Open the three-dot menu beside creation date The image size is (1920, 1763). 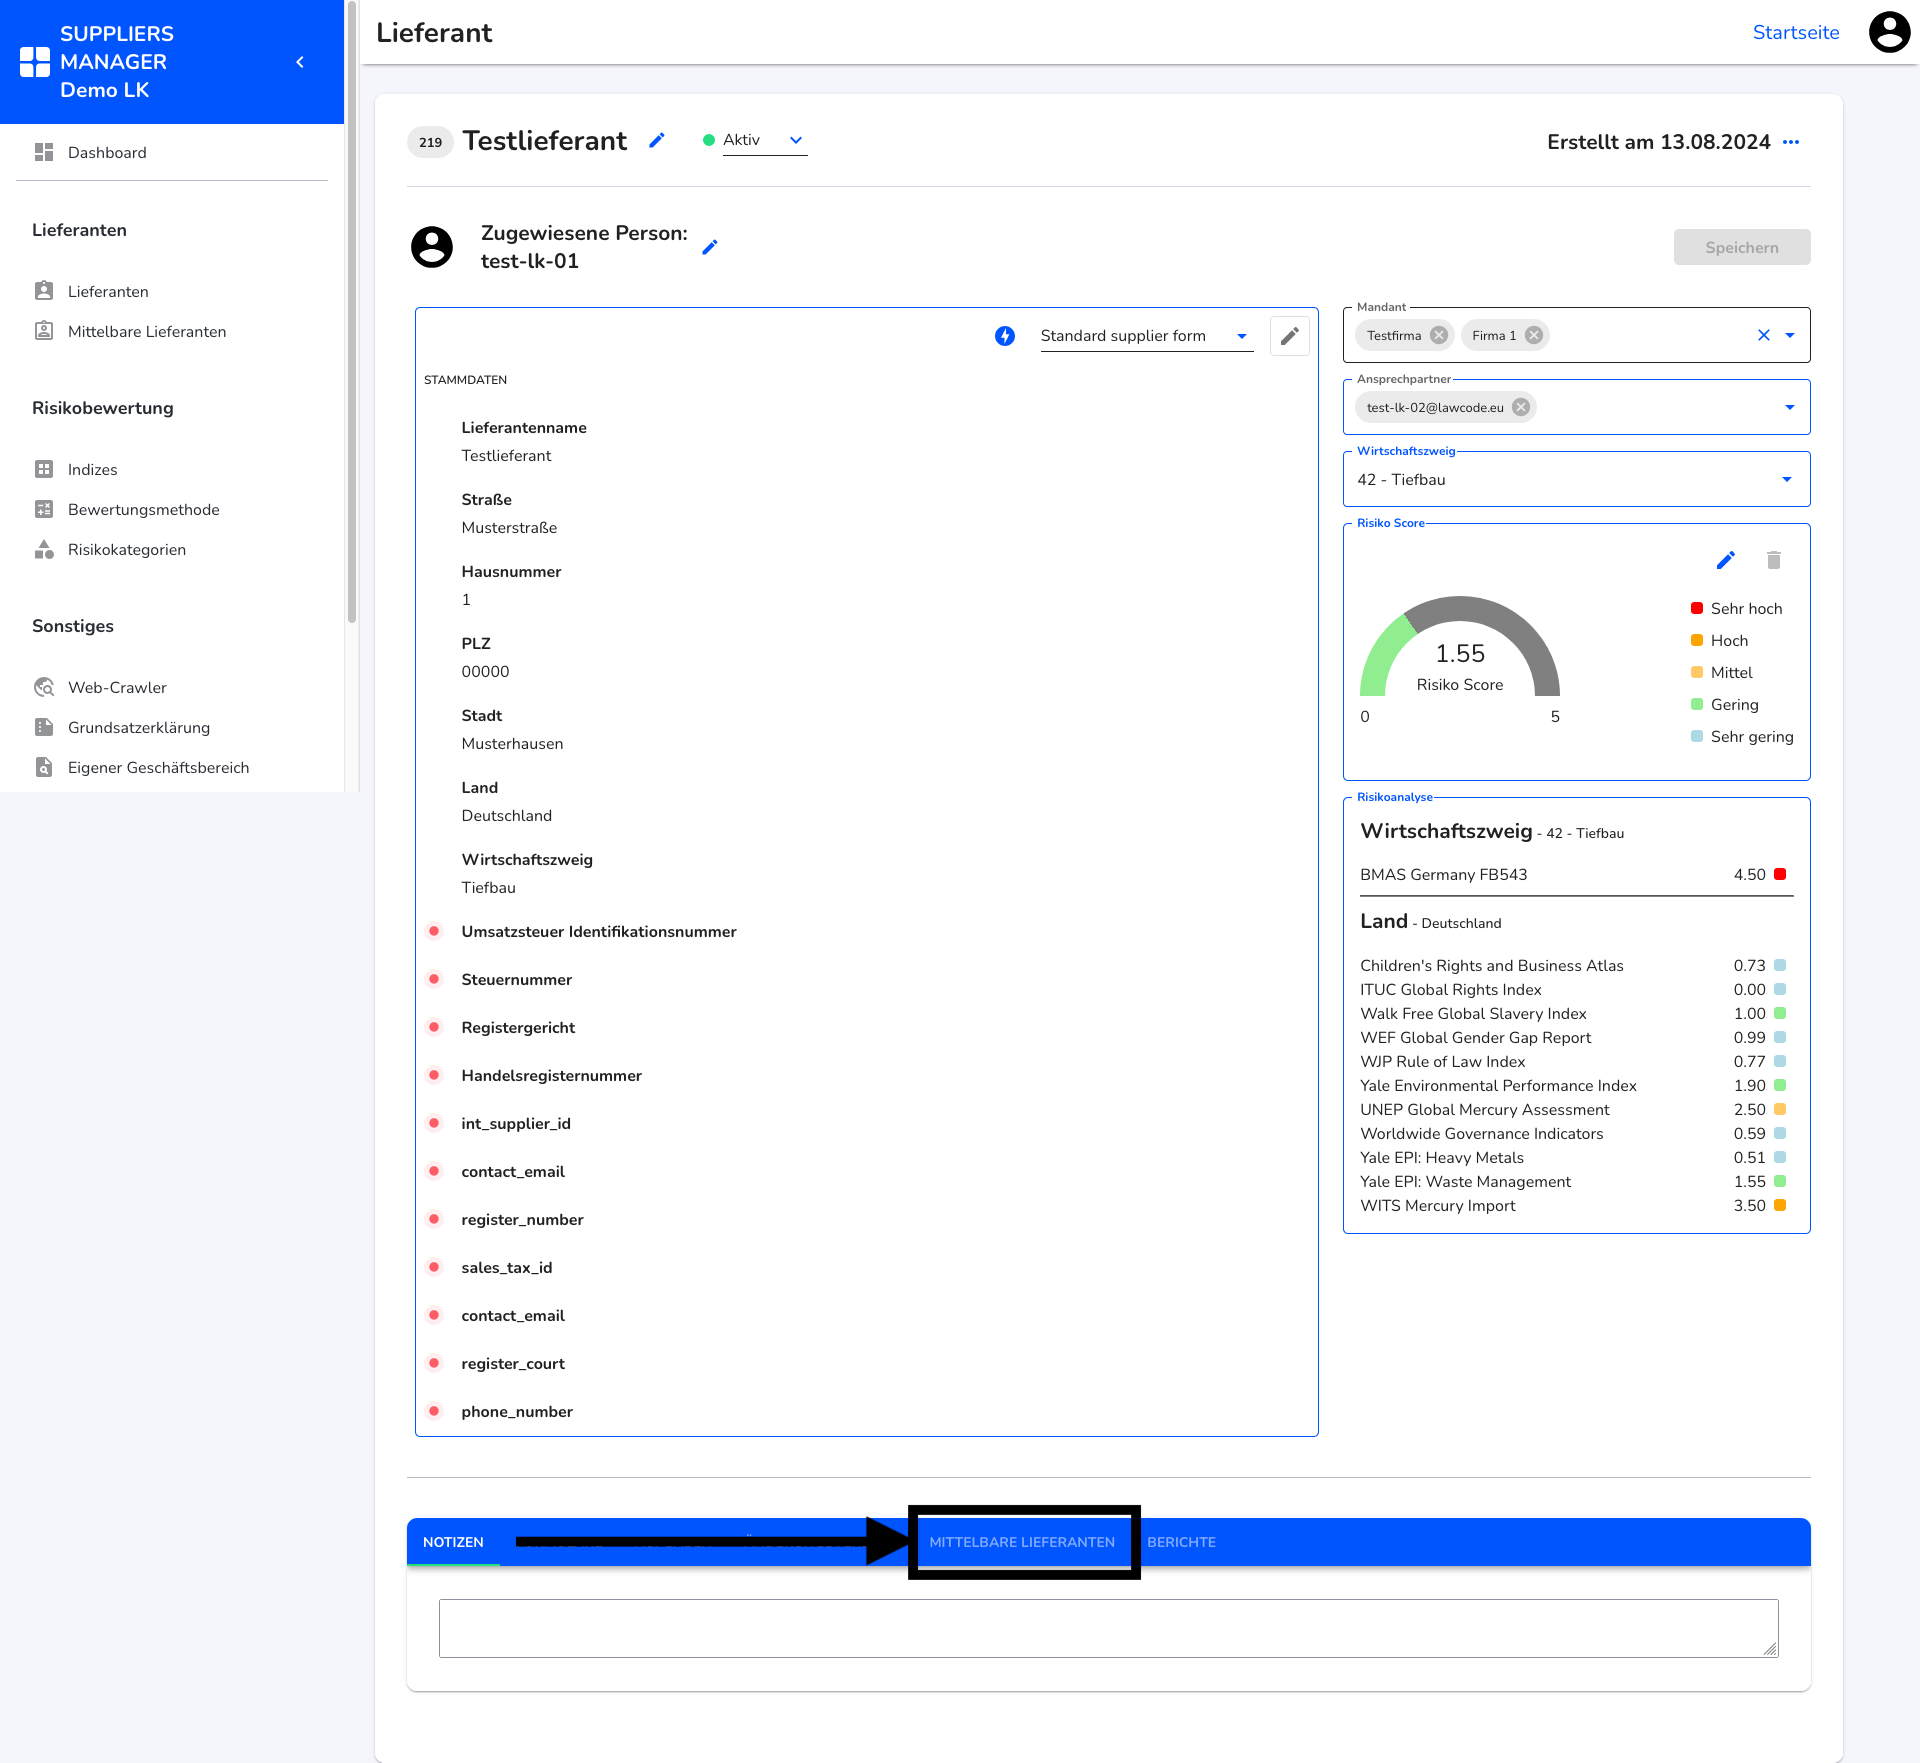1791,142
